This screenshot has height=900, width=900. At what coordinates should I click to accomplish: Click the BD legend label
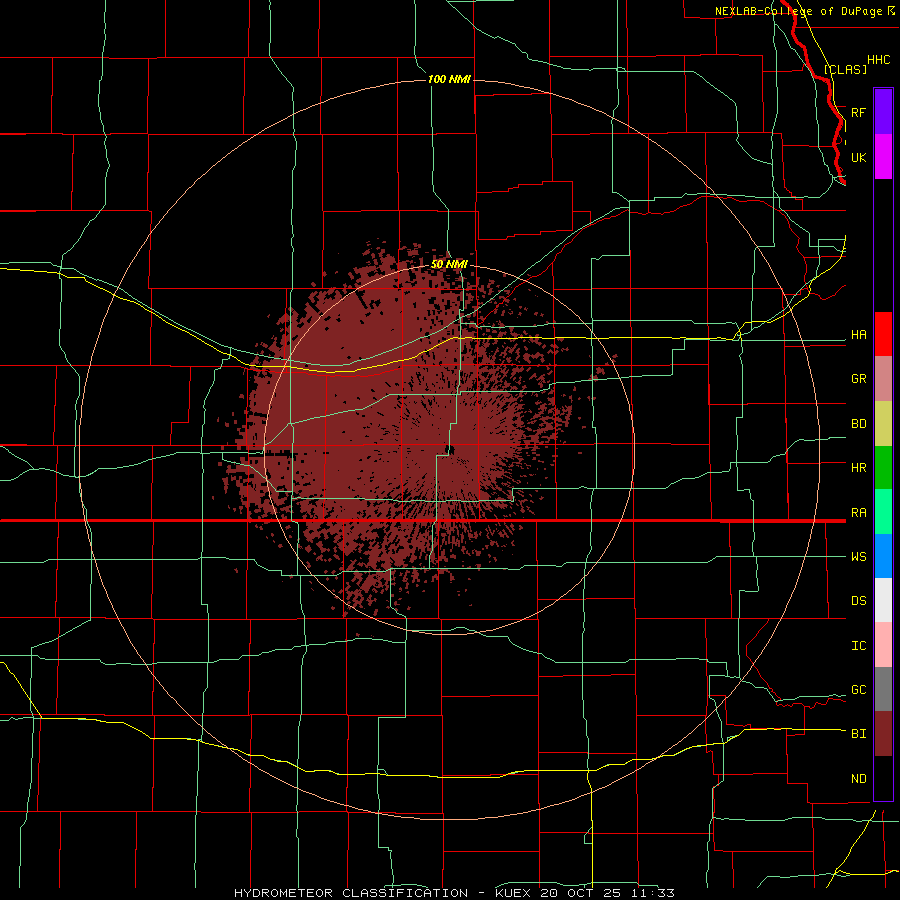tap(858, 424)
